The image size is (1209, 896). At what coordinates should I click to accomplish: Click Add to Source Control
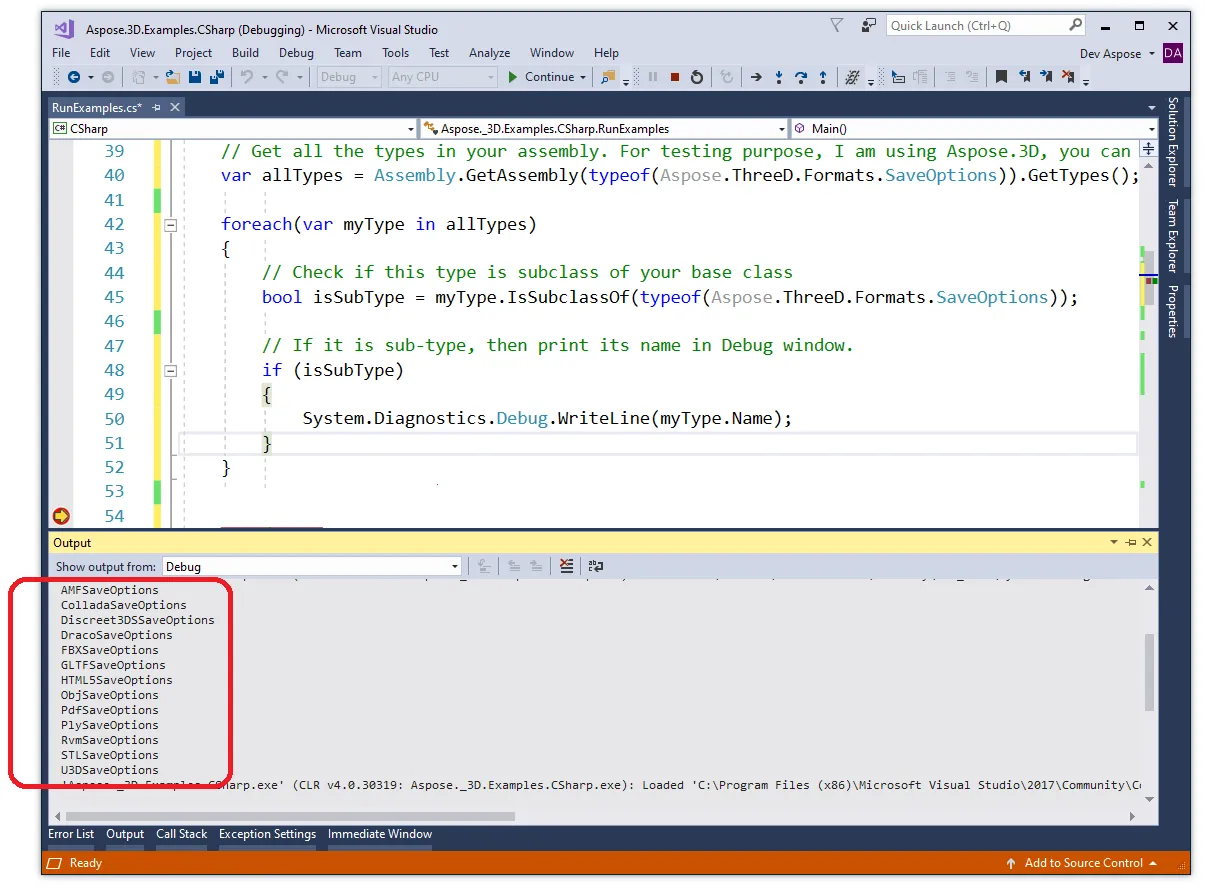tap(1083, 863)
